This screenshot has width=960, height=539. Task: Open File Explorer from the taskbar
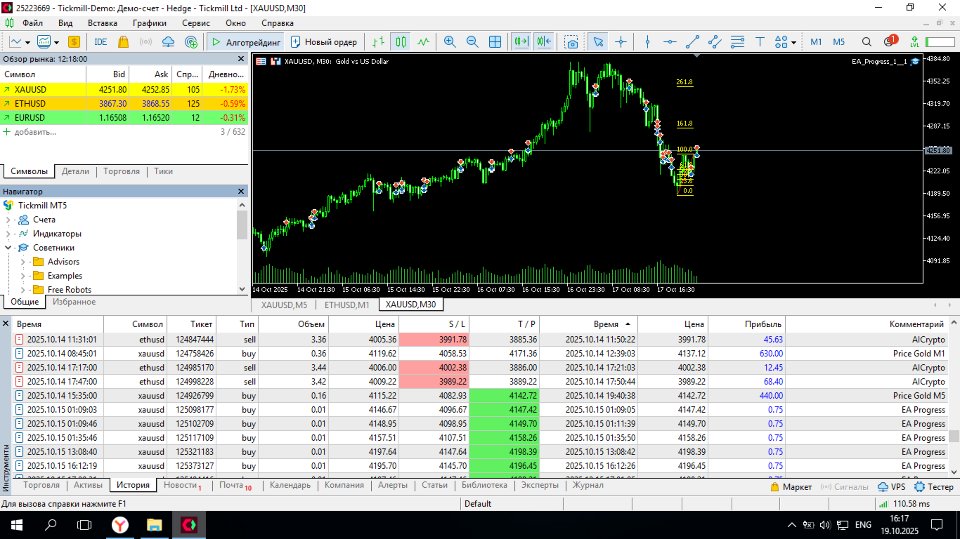click(x=154, y=525)
